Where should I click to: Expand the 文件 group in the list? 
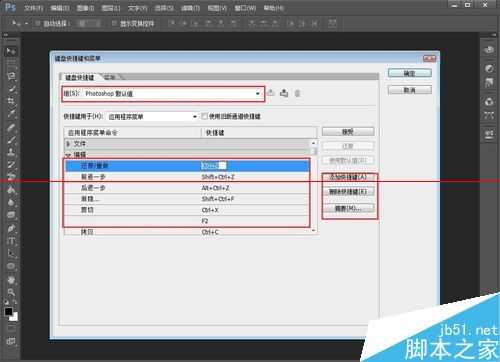click(x=68, y=144)
